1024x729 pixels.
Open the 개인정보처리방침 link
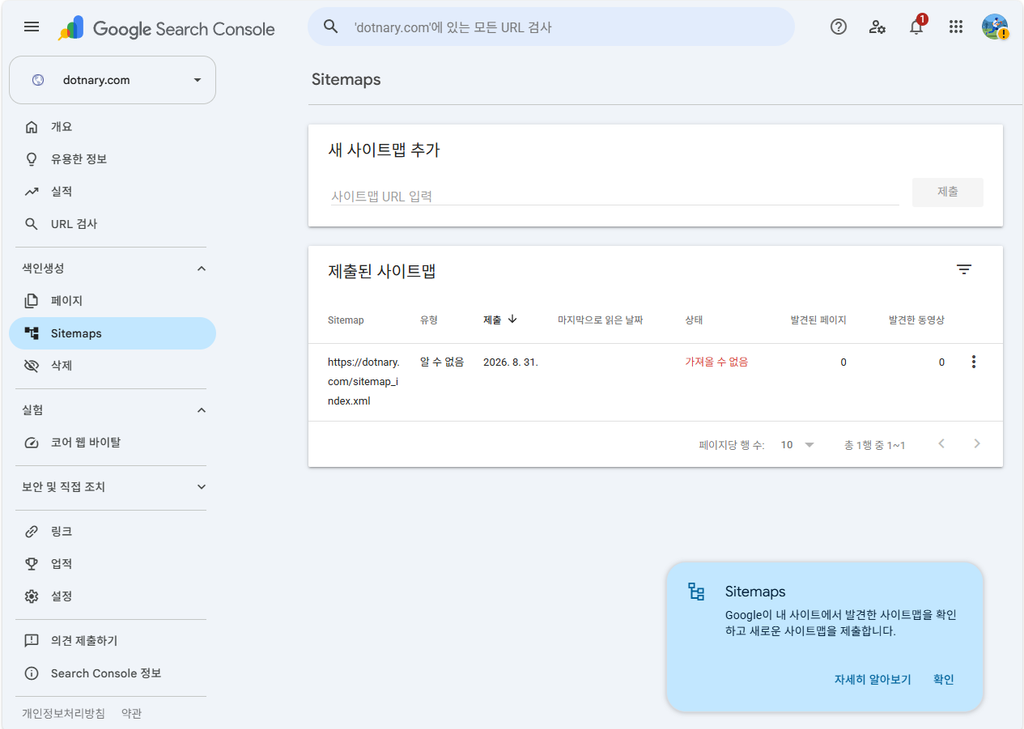coord(63,713)
